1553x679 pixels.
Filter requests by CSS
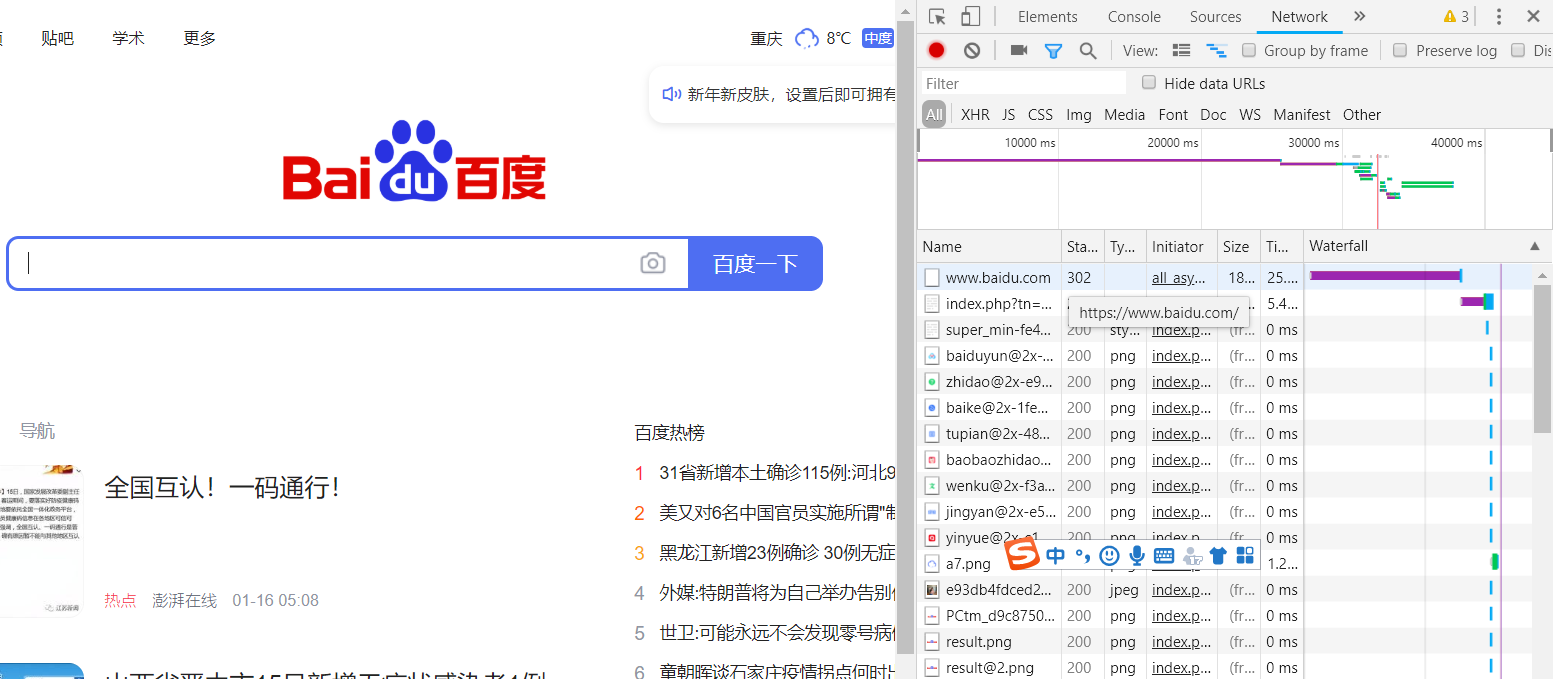click(1040, 115)
